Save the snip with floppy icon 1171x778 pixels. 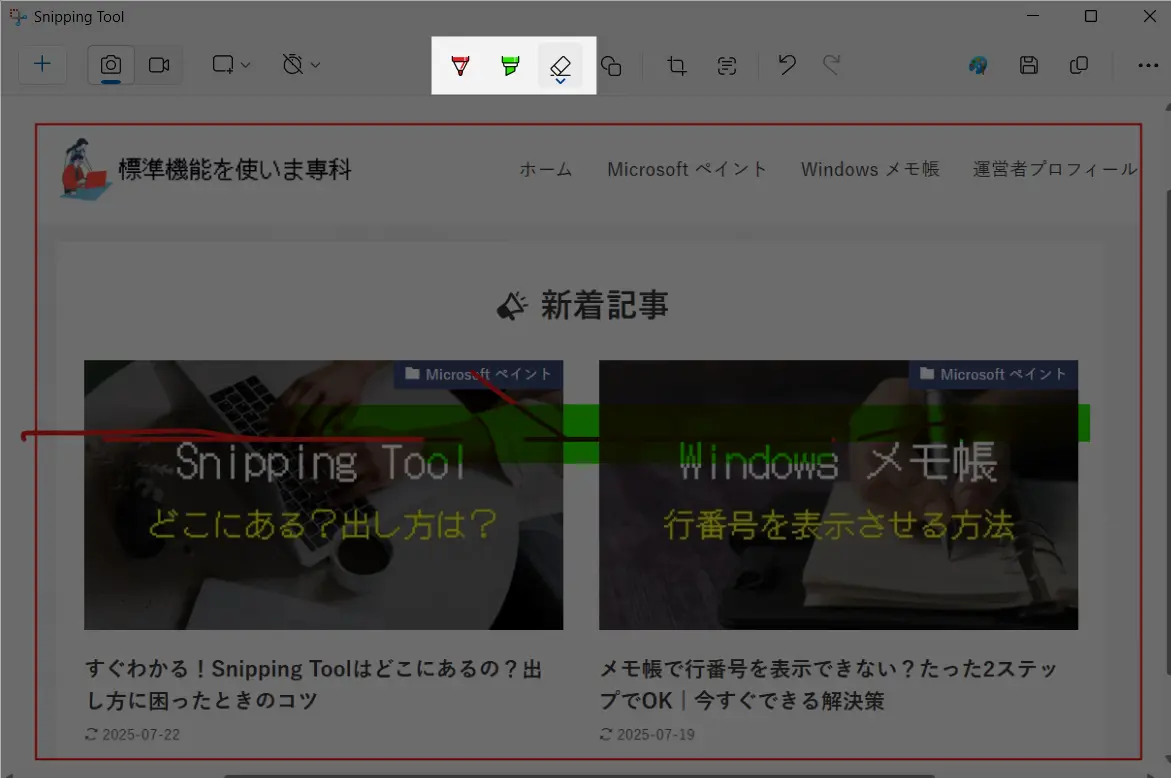click(1029, 66)
